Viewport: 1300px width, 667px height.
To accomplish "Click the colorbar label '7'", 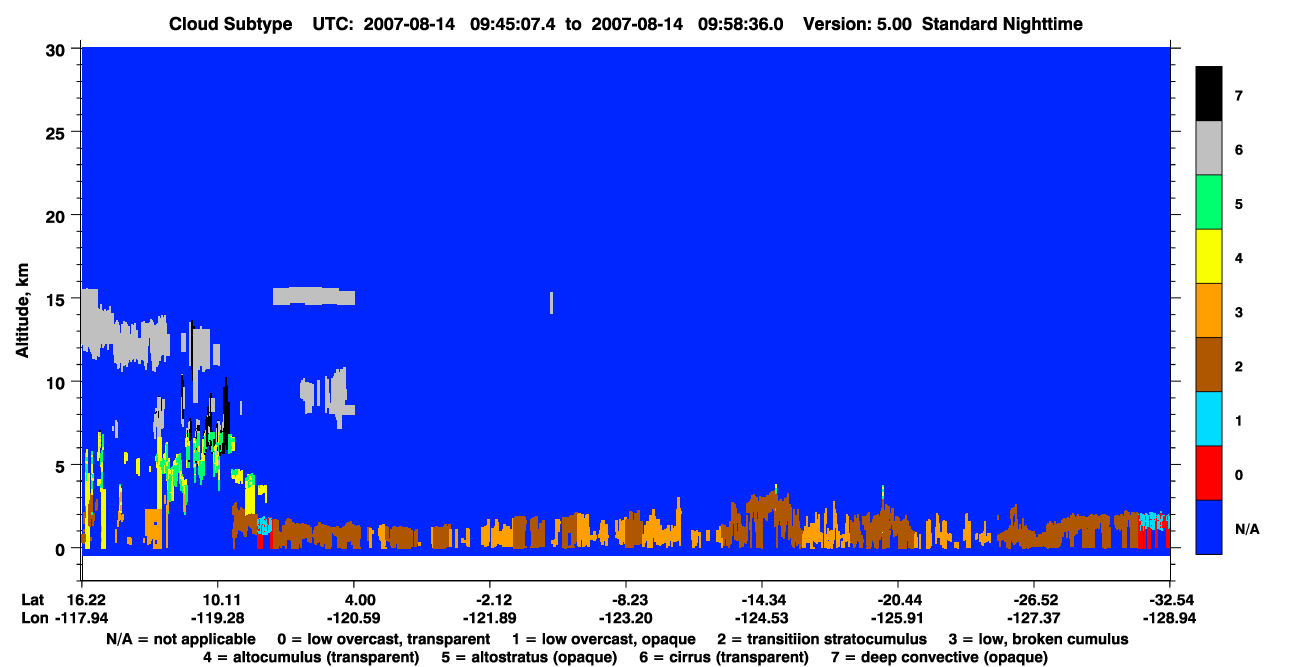I will (x=1239, y=96).
